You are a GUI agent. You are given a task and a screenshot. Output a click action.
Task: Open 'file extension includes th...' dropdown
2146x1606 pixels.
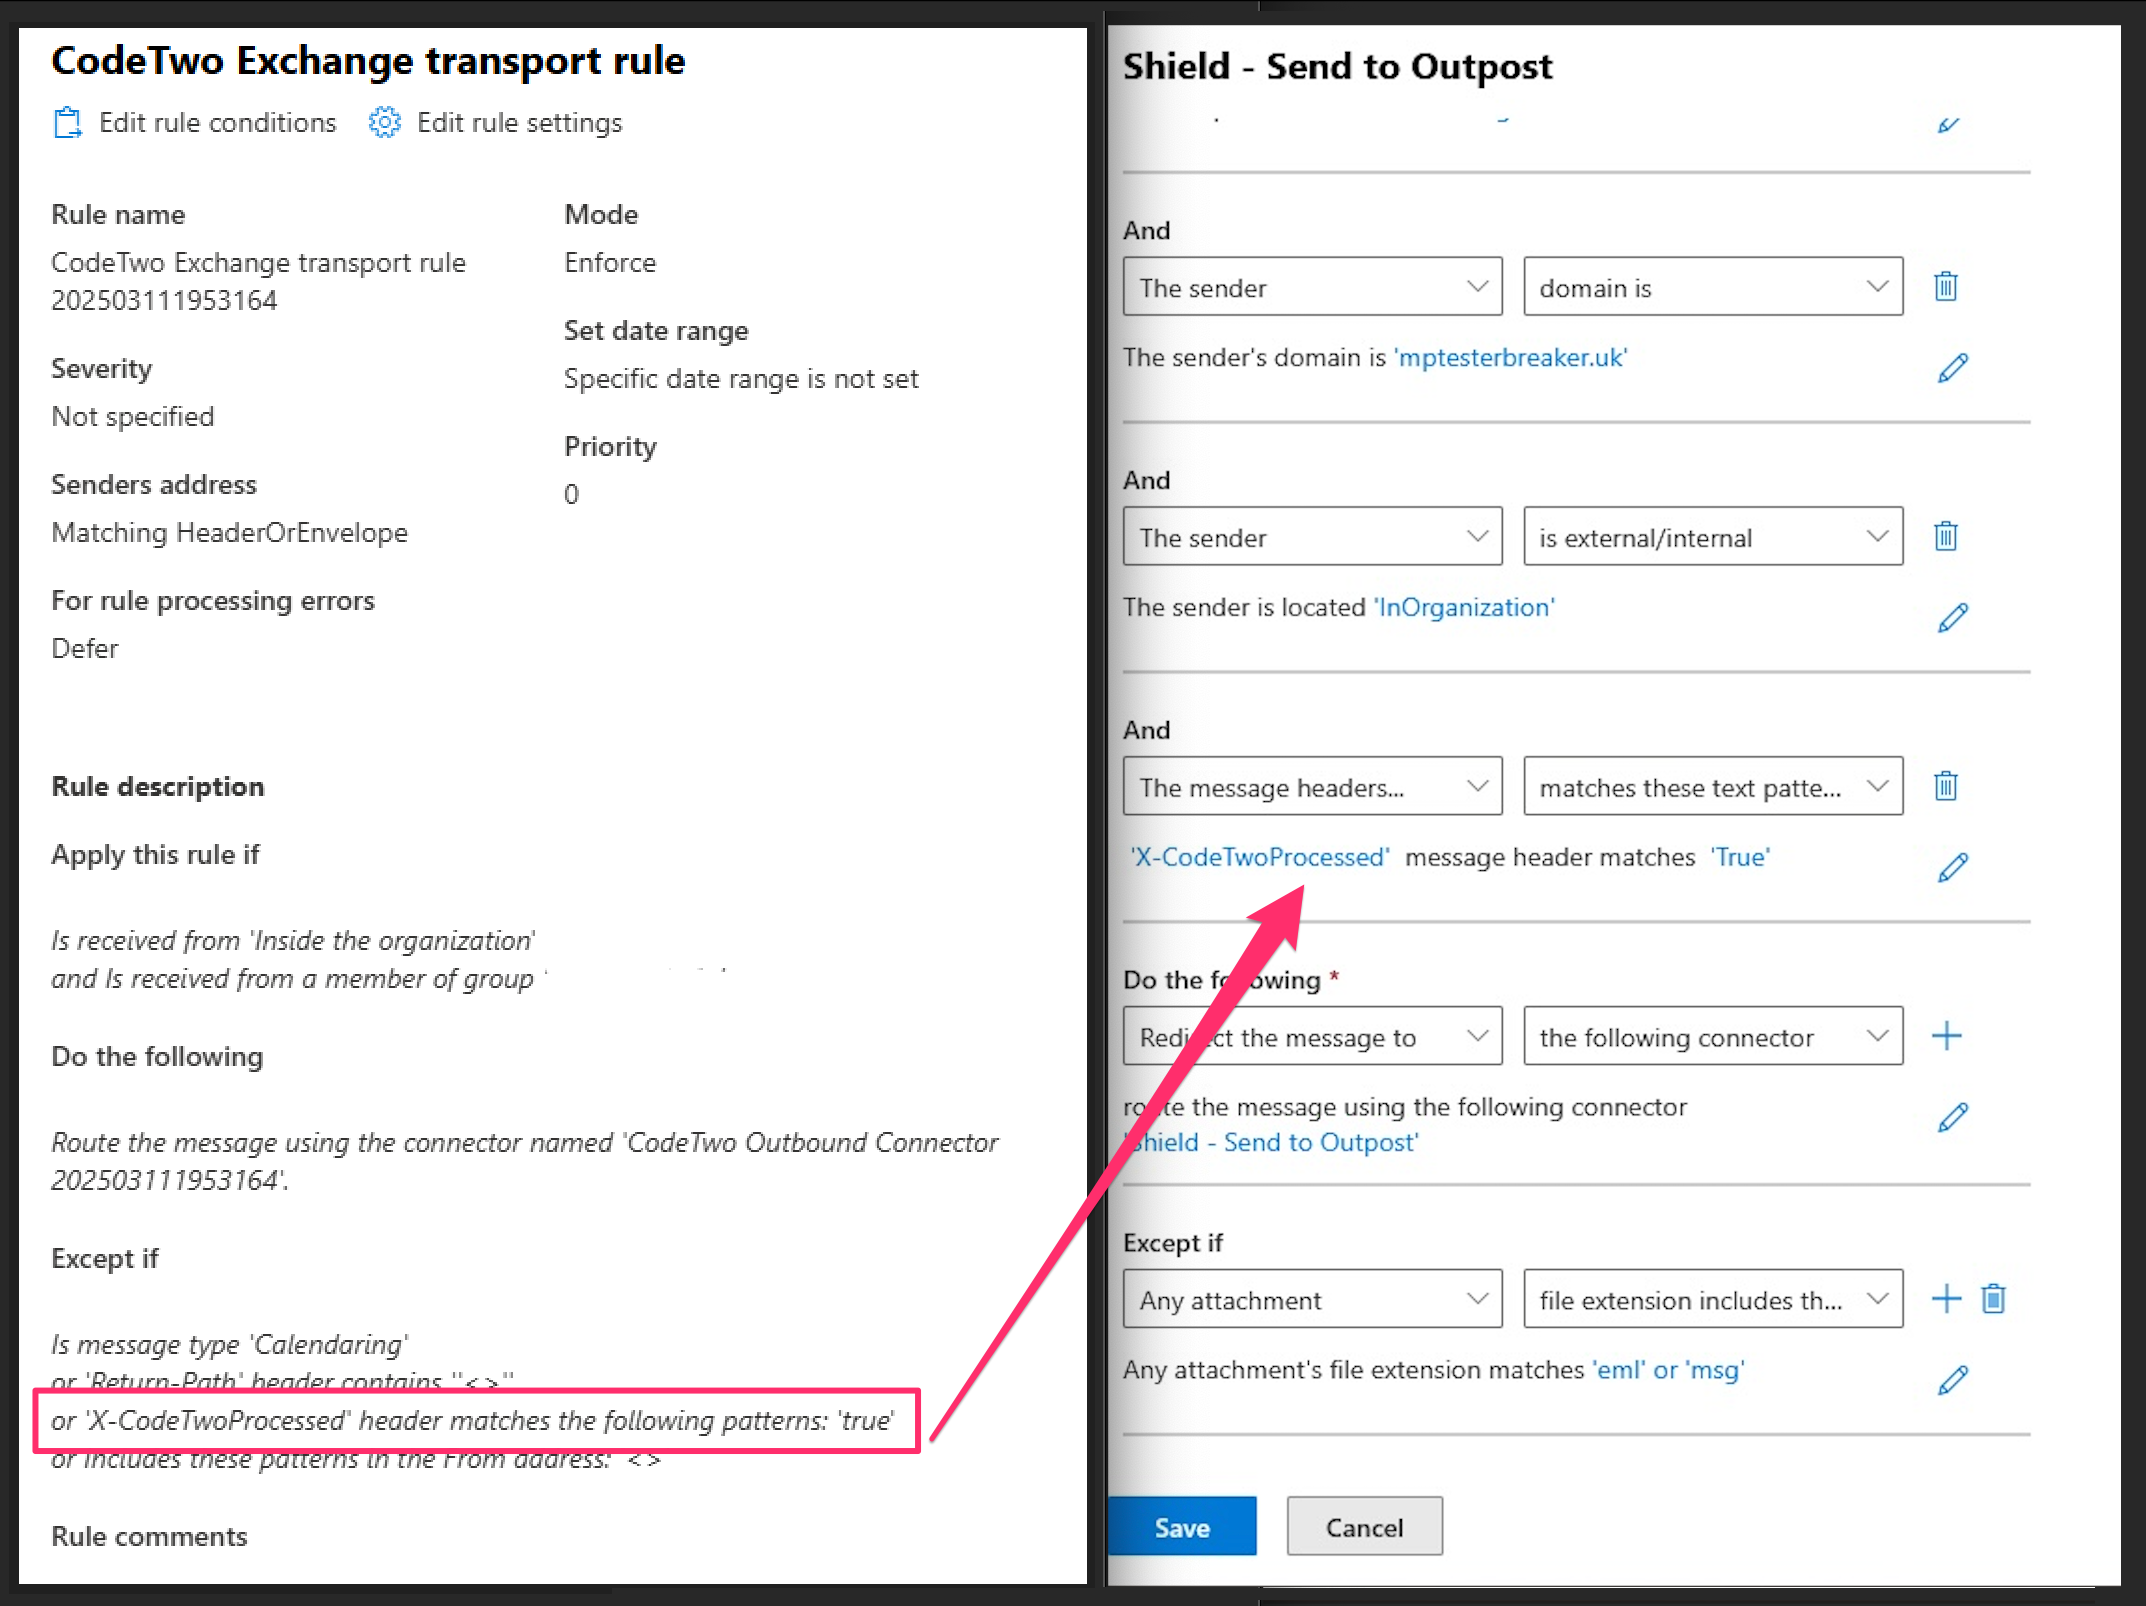point(1712,1300)
